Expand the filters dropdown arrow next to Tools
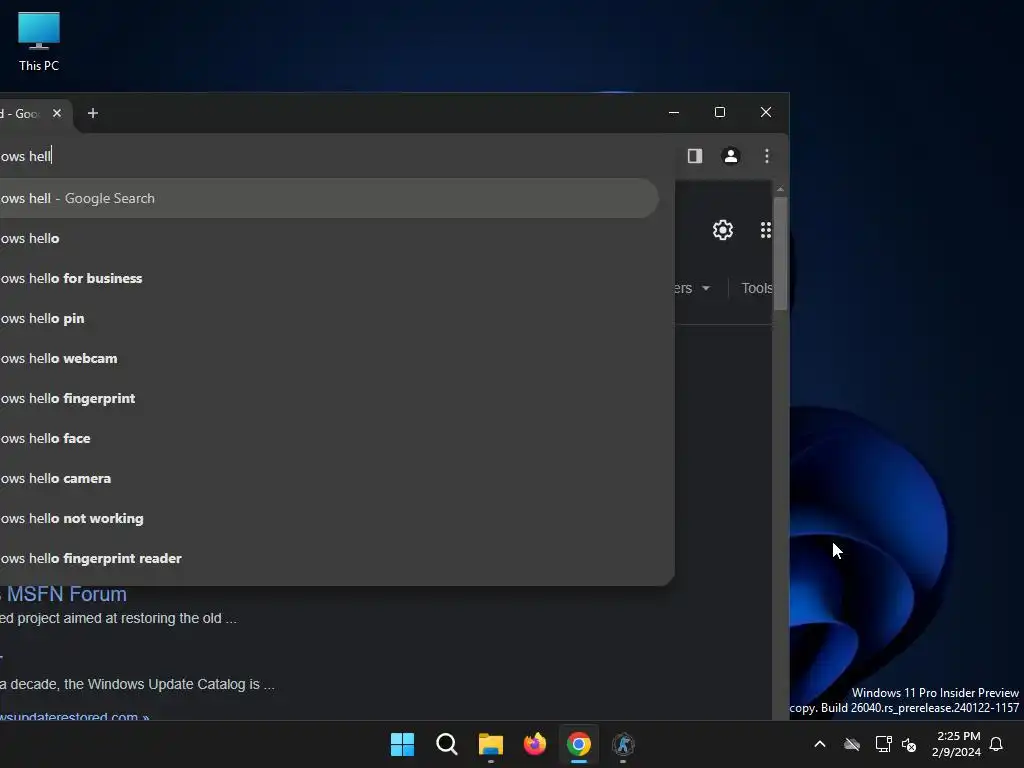Image resolution: width=1024 pixels, height=768 pixels. (x=706, y=288)
